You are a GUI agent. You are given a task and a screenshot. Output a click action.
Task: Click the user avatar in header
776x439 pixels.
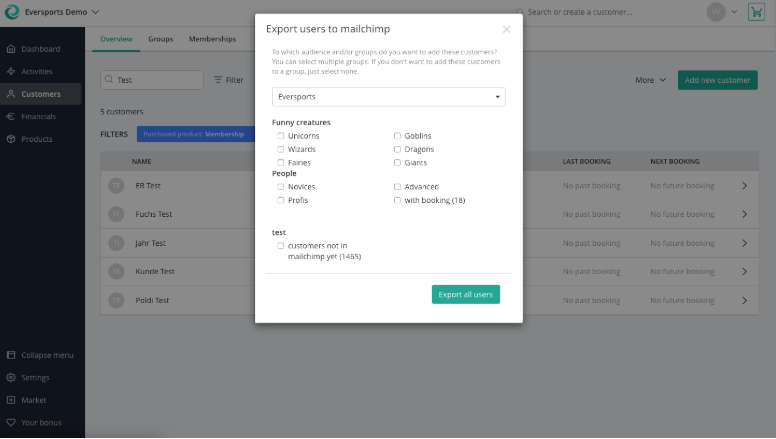pyautogui.click(x=716, y=12)
